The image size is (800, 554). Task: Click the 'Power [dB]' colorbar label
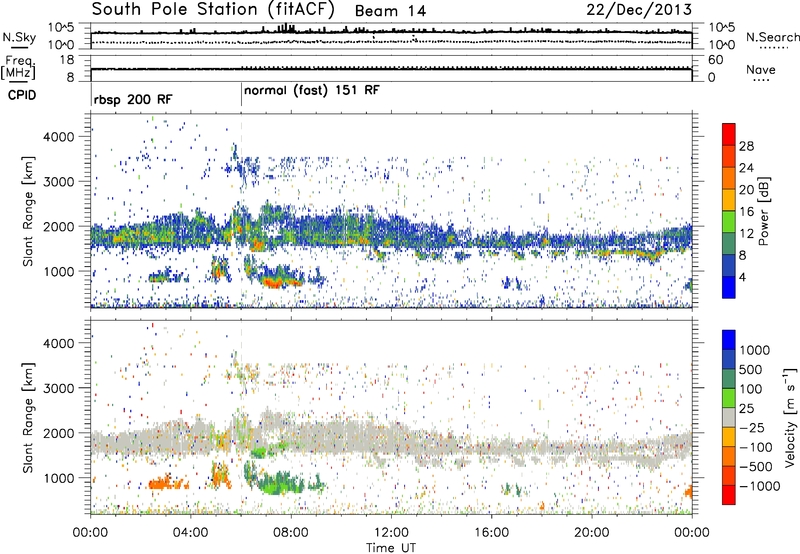point(763,211)
